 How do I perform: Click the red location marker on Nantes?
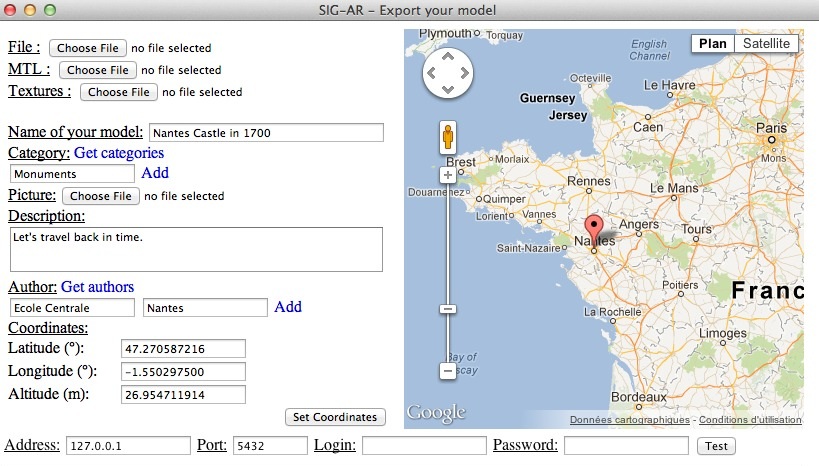593,230
